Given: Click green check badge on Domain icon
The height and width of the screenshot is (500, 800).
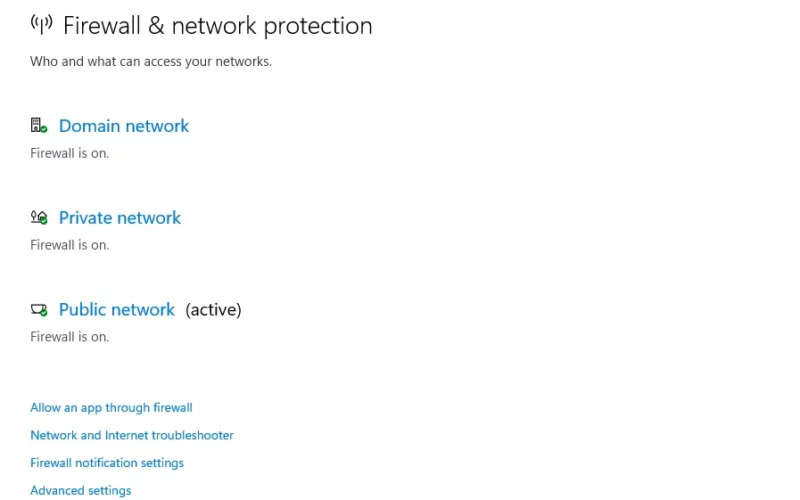Looking at the screenshot, I should pyautogui.click(x=44, y=130).
